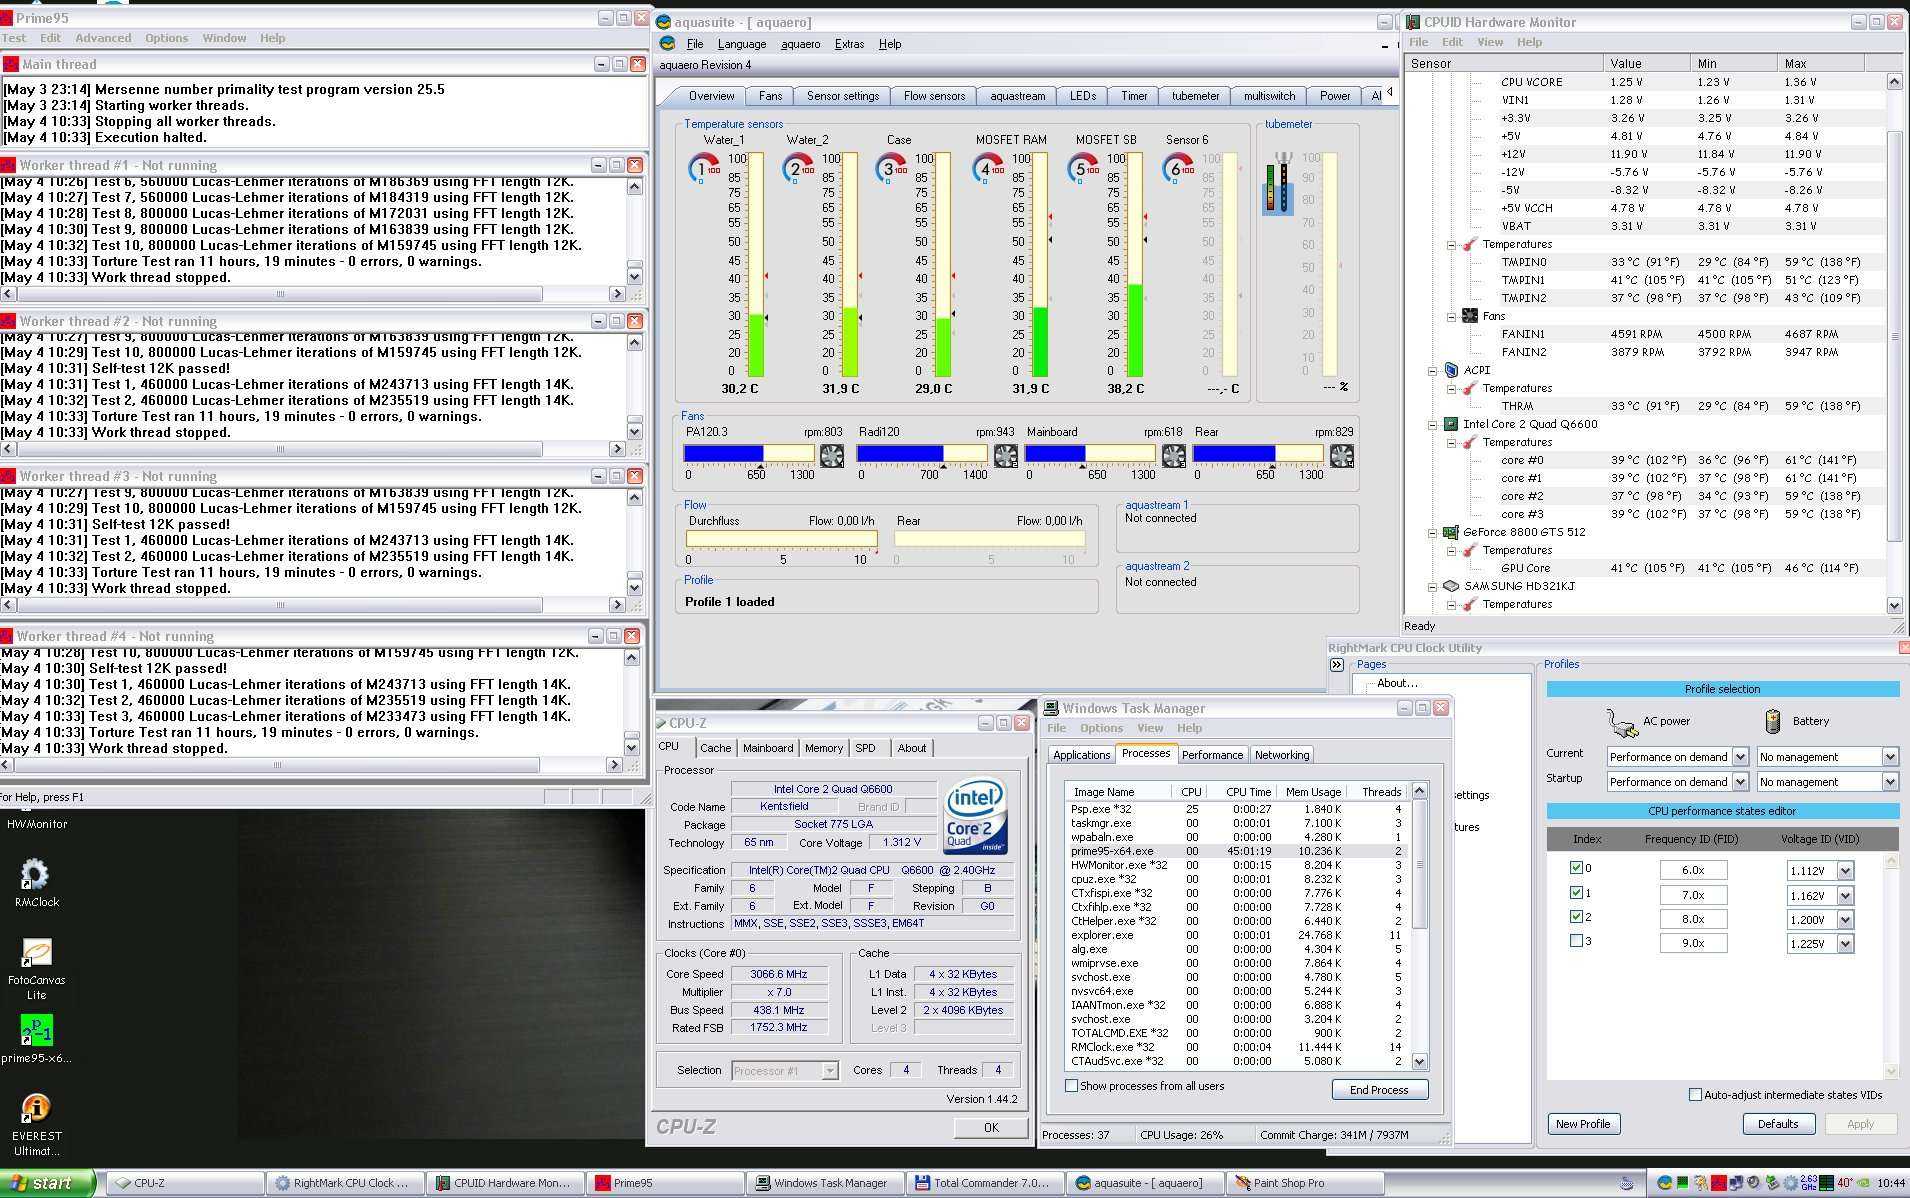Viewport: 1910px width, 1198px height.
Task: Switch to the Fans tab in aquasuite
Action: point(770,96)
